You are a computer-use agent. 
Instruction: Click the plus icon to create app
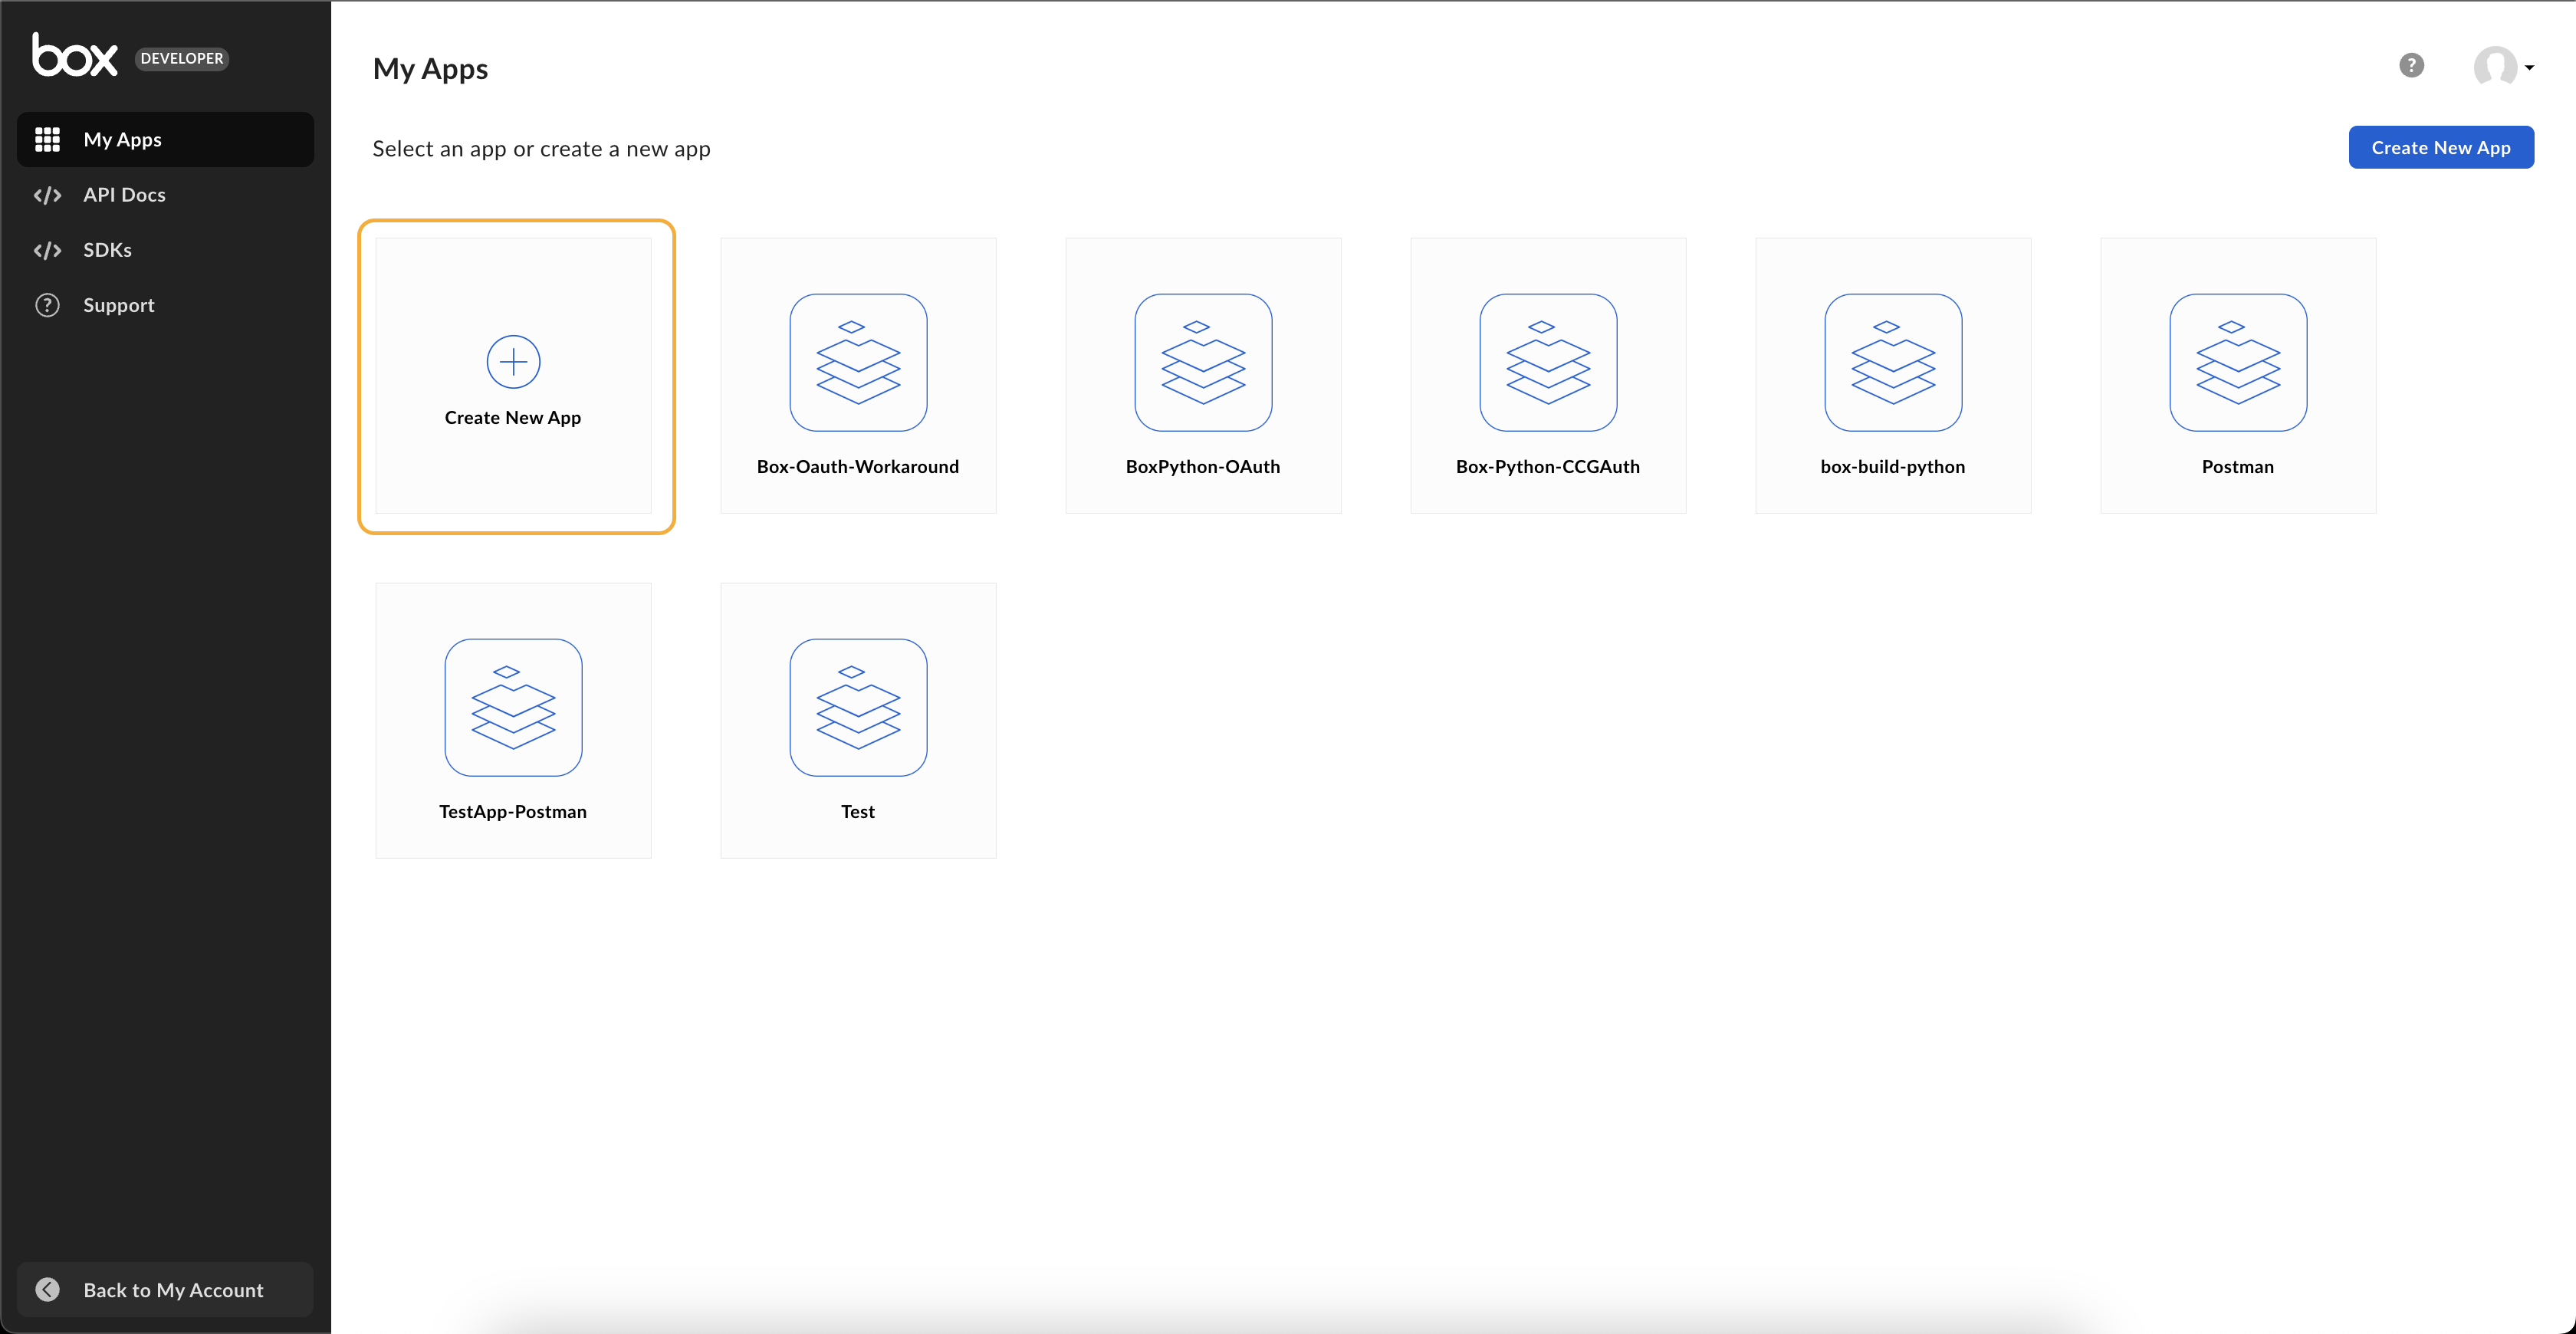[513, 362]
